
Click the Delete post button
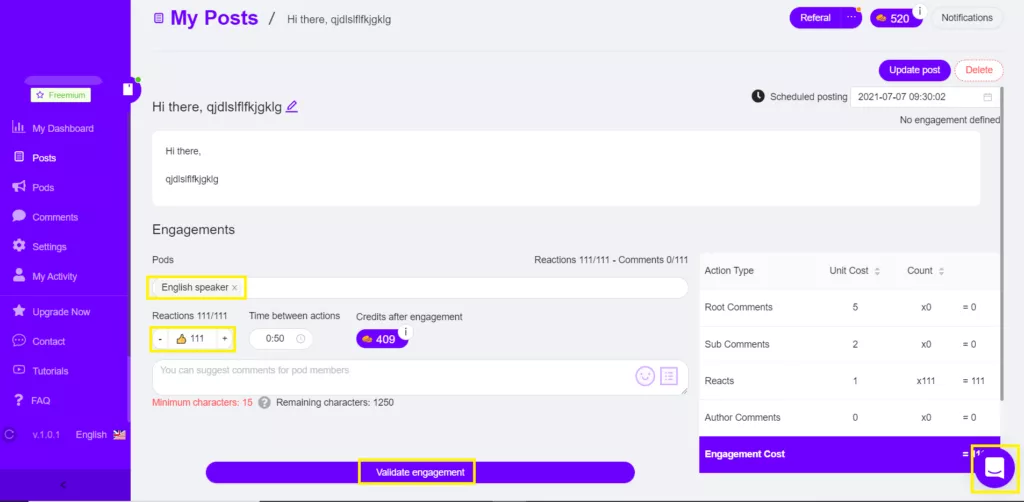pyautogui.click(x=978, y=70)
